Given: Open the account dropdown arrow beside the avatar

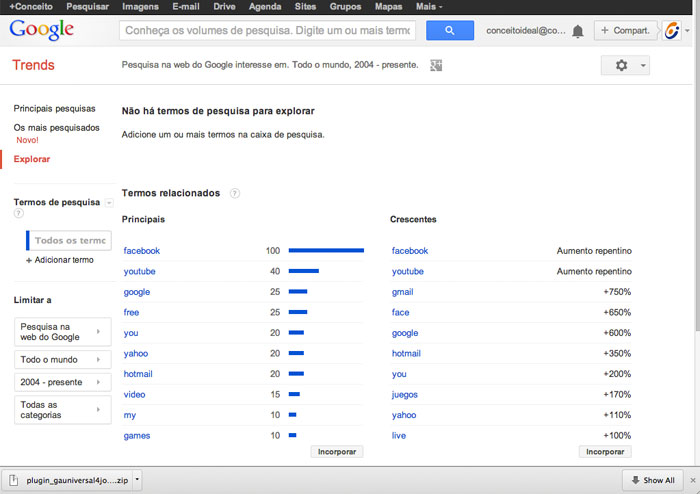Looking at the screenshot, I should coord(688,30).
